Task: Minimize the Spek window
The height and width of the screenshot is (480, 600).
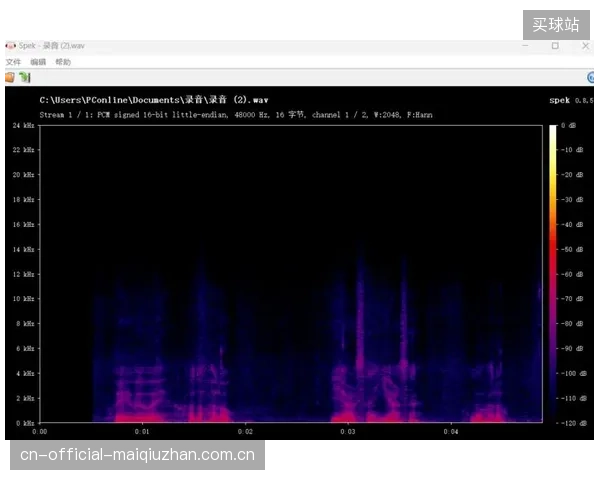Action: (525, 46)
